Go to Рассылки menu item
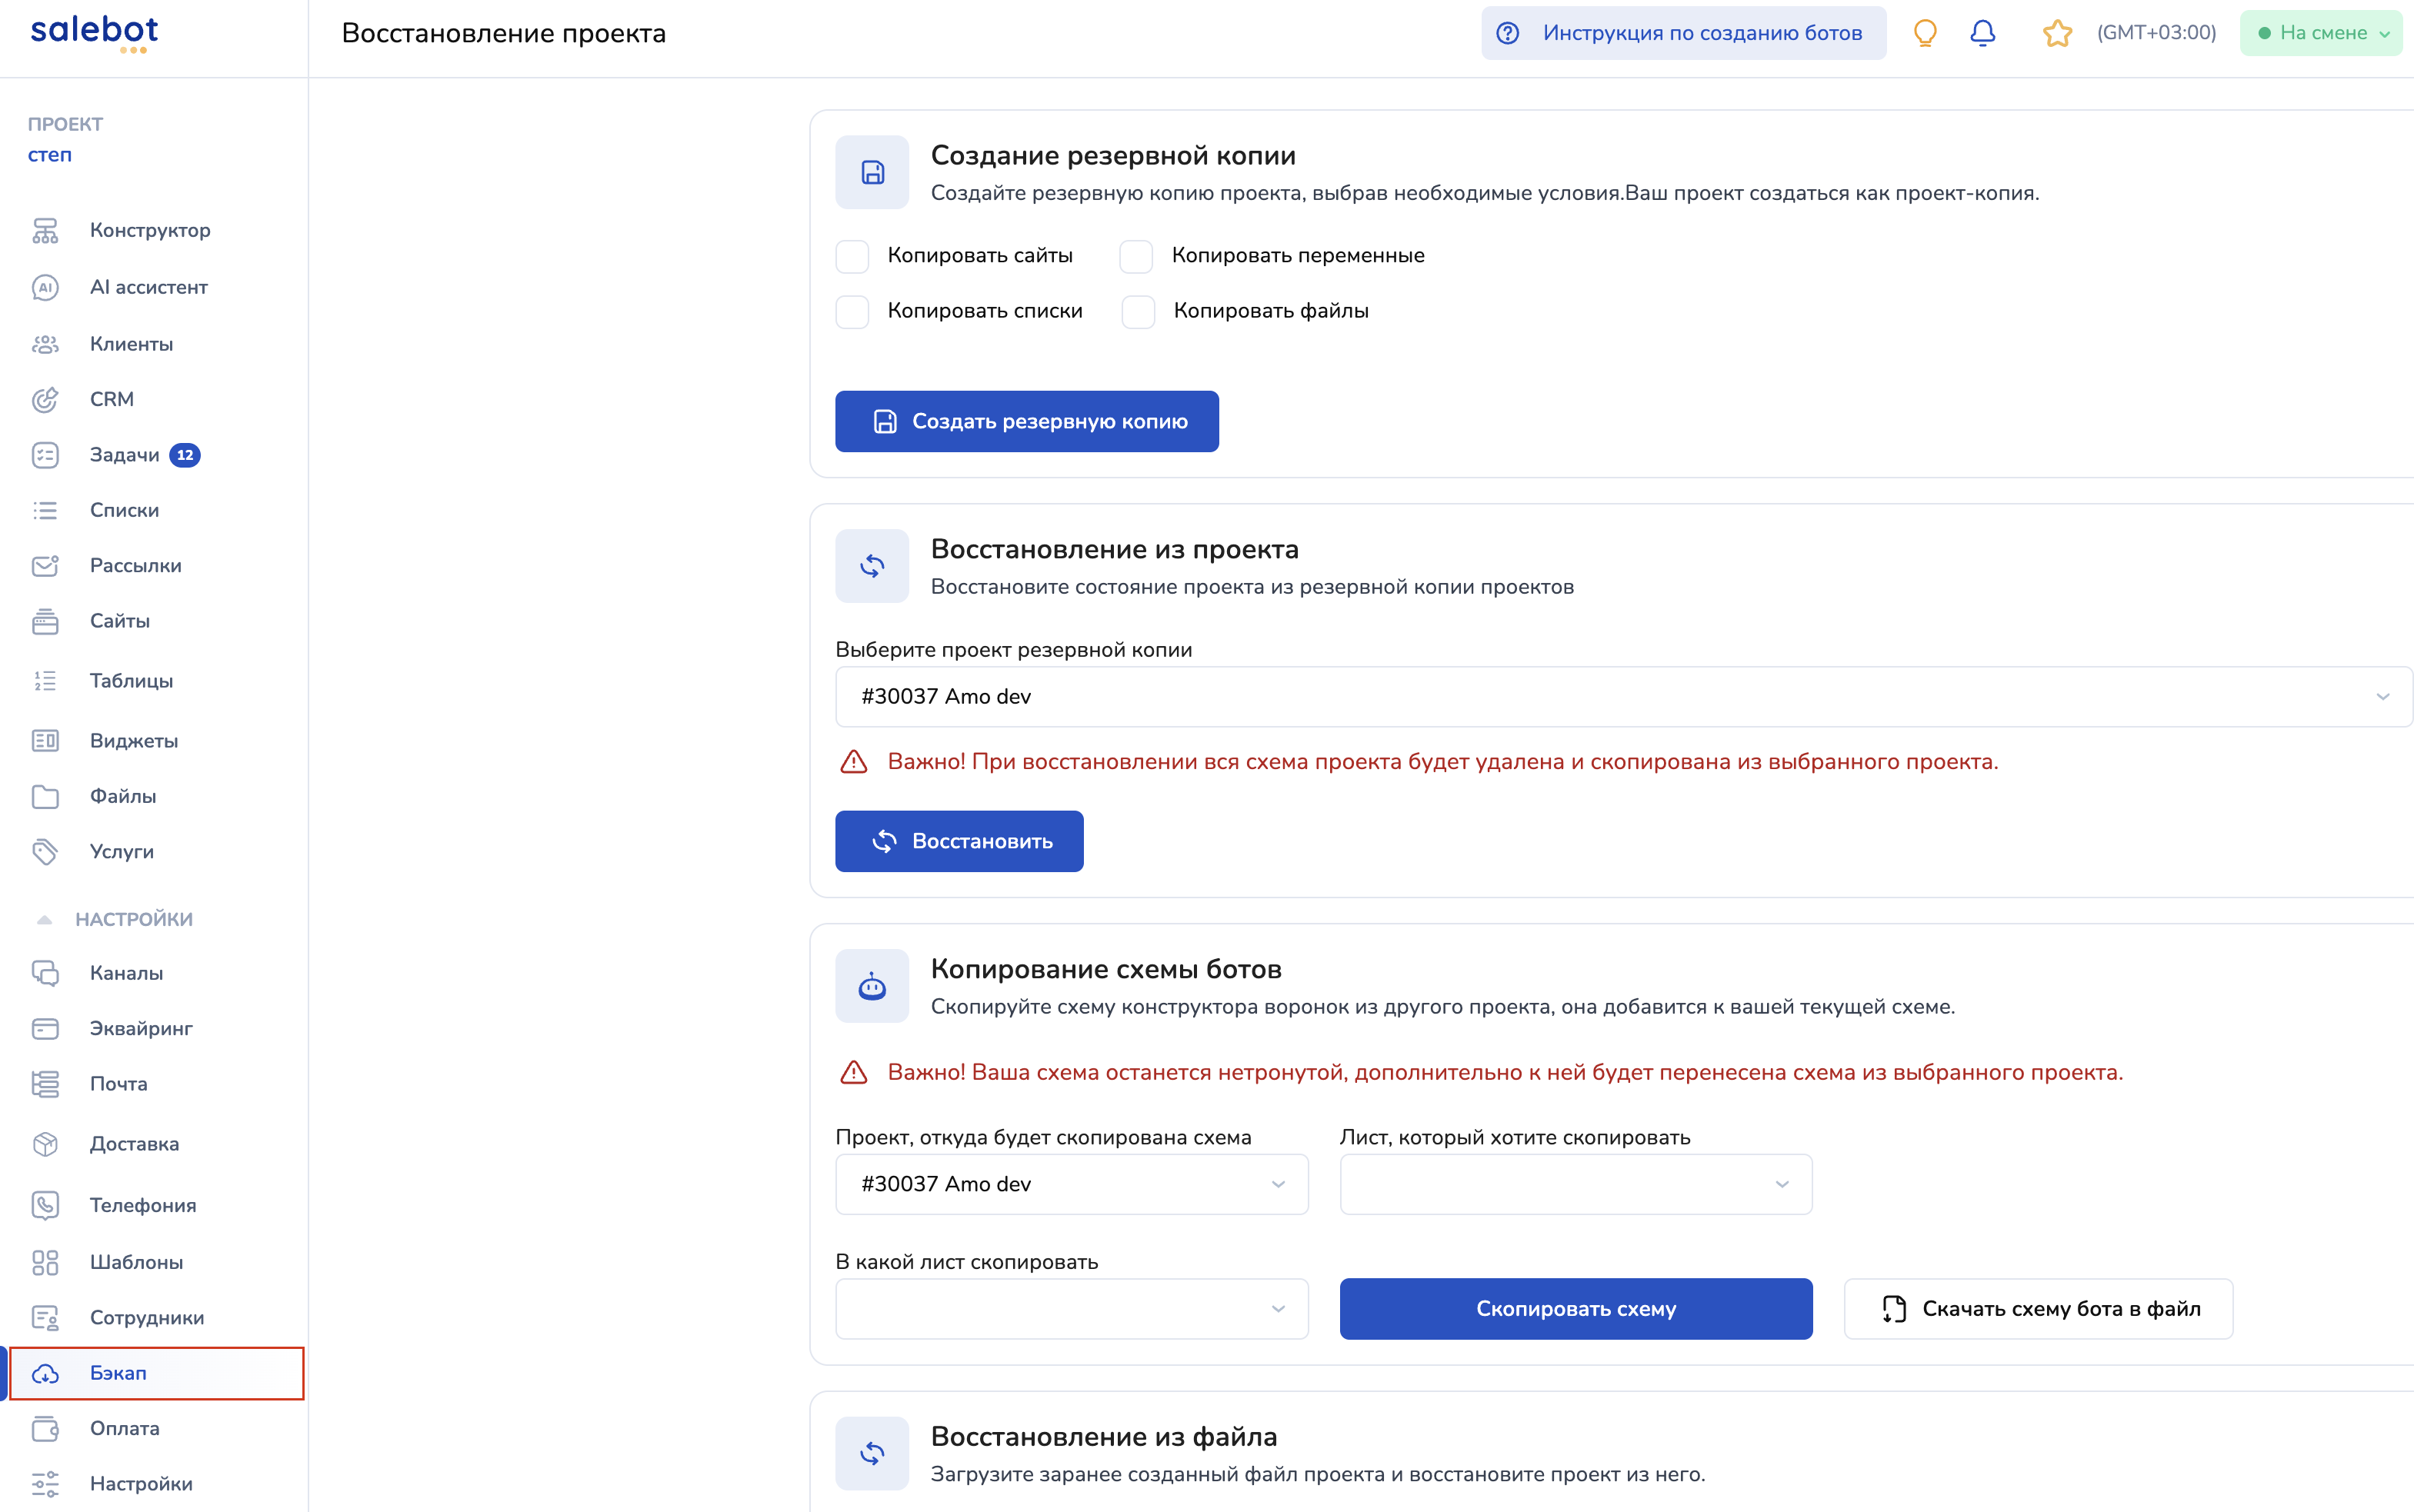Viewport: 2414px width, 1512px height. point(135,565)
